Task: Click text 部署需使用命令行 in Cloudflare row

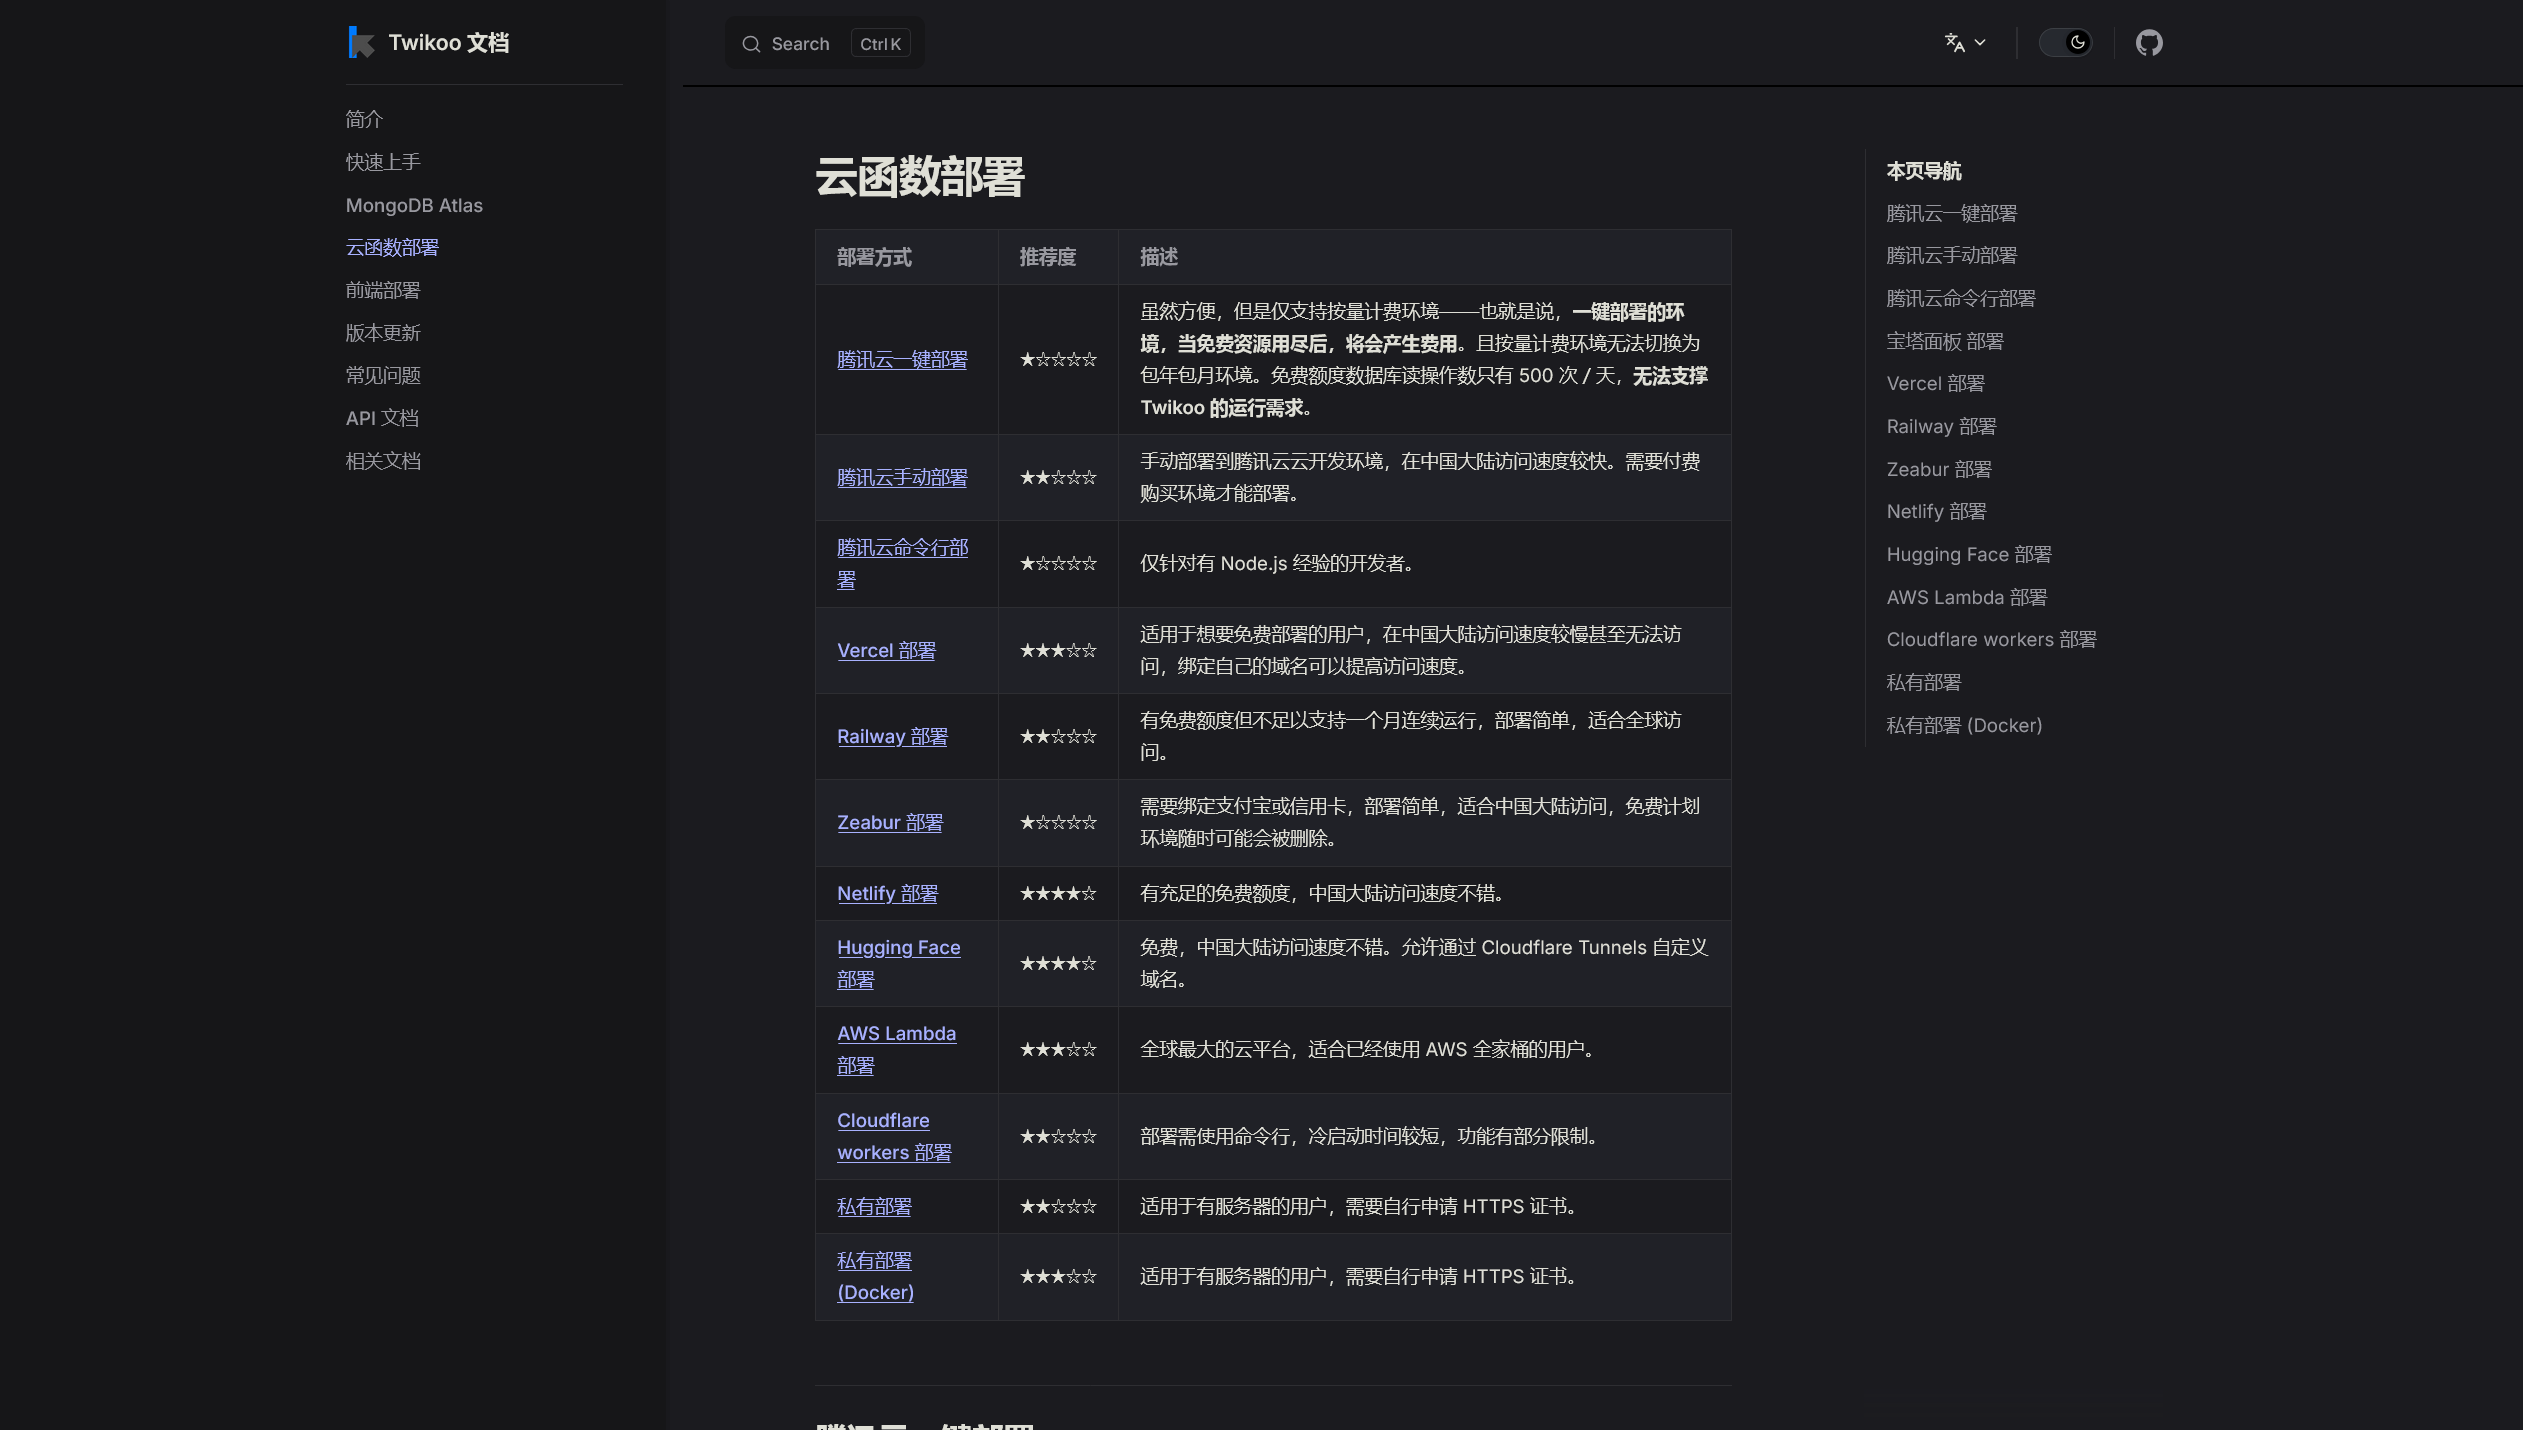Action: [x=1214, y=1137]
